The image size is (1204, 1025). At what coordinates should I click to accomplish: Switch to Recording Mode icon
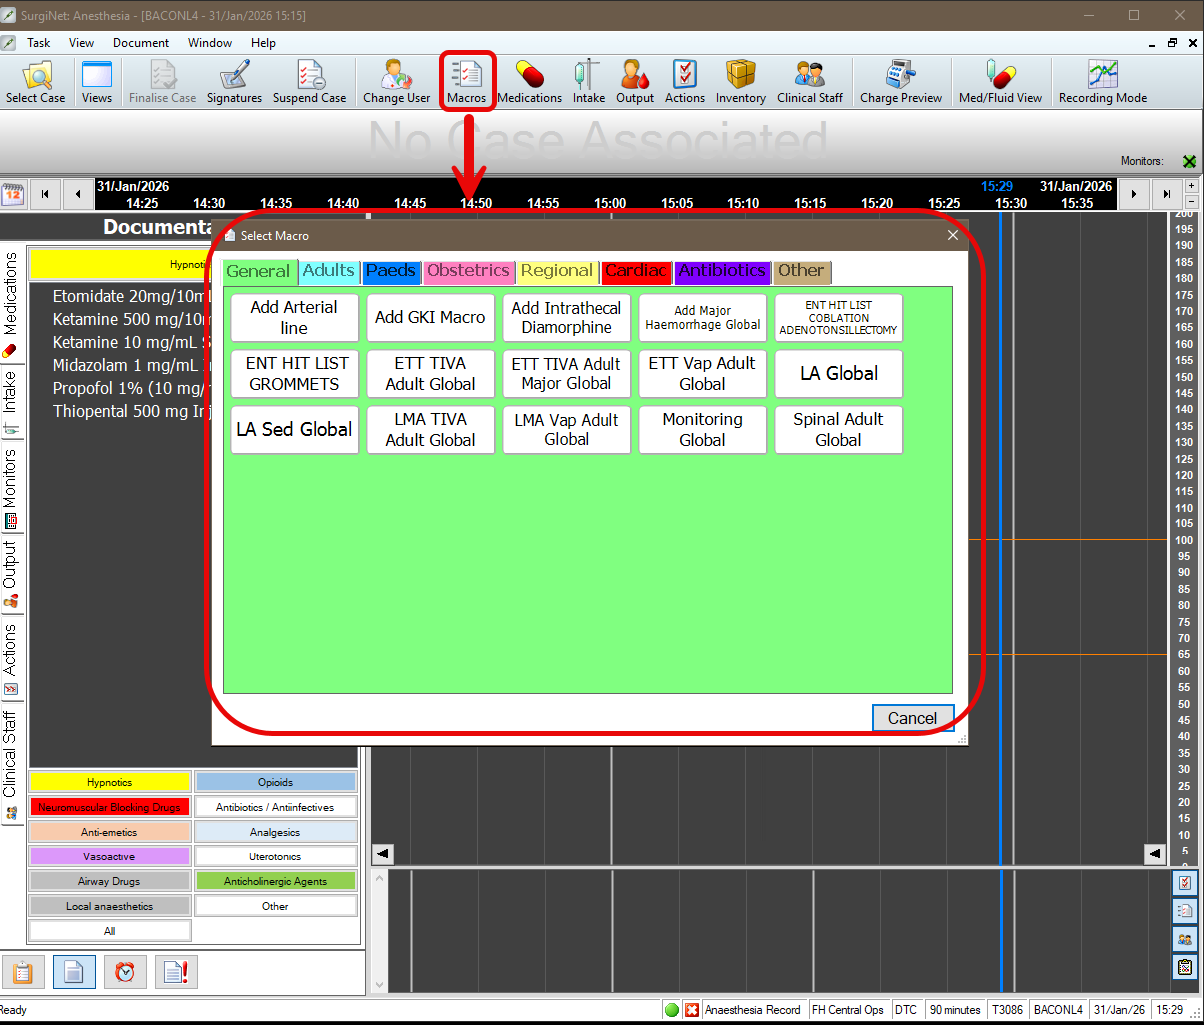pos(1102,82)
